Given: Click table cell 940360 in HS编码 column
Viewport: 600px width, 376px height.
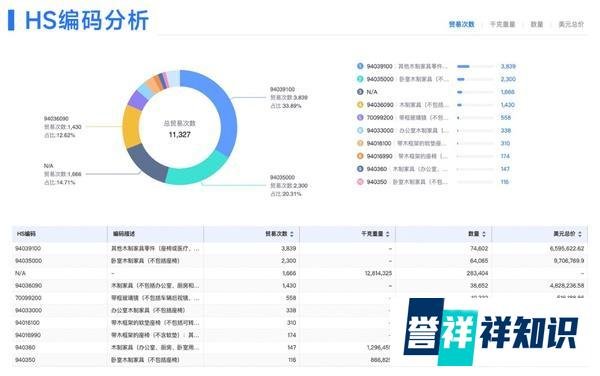Looking at the screenshot, I should (25, 347).
